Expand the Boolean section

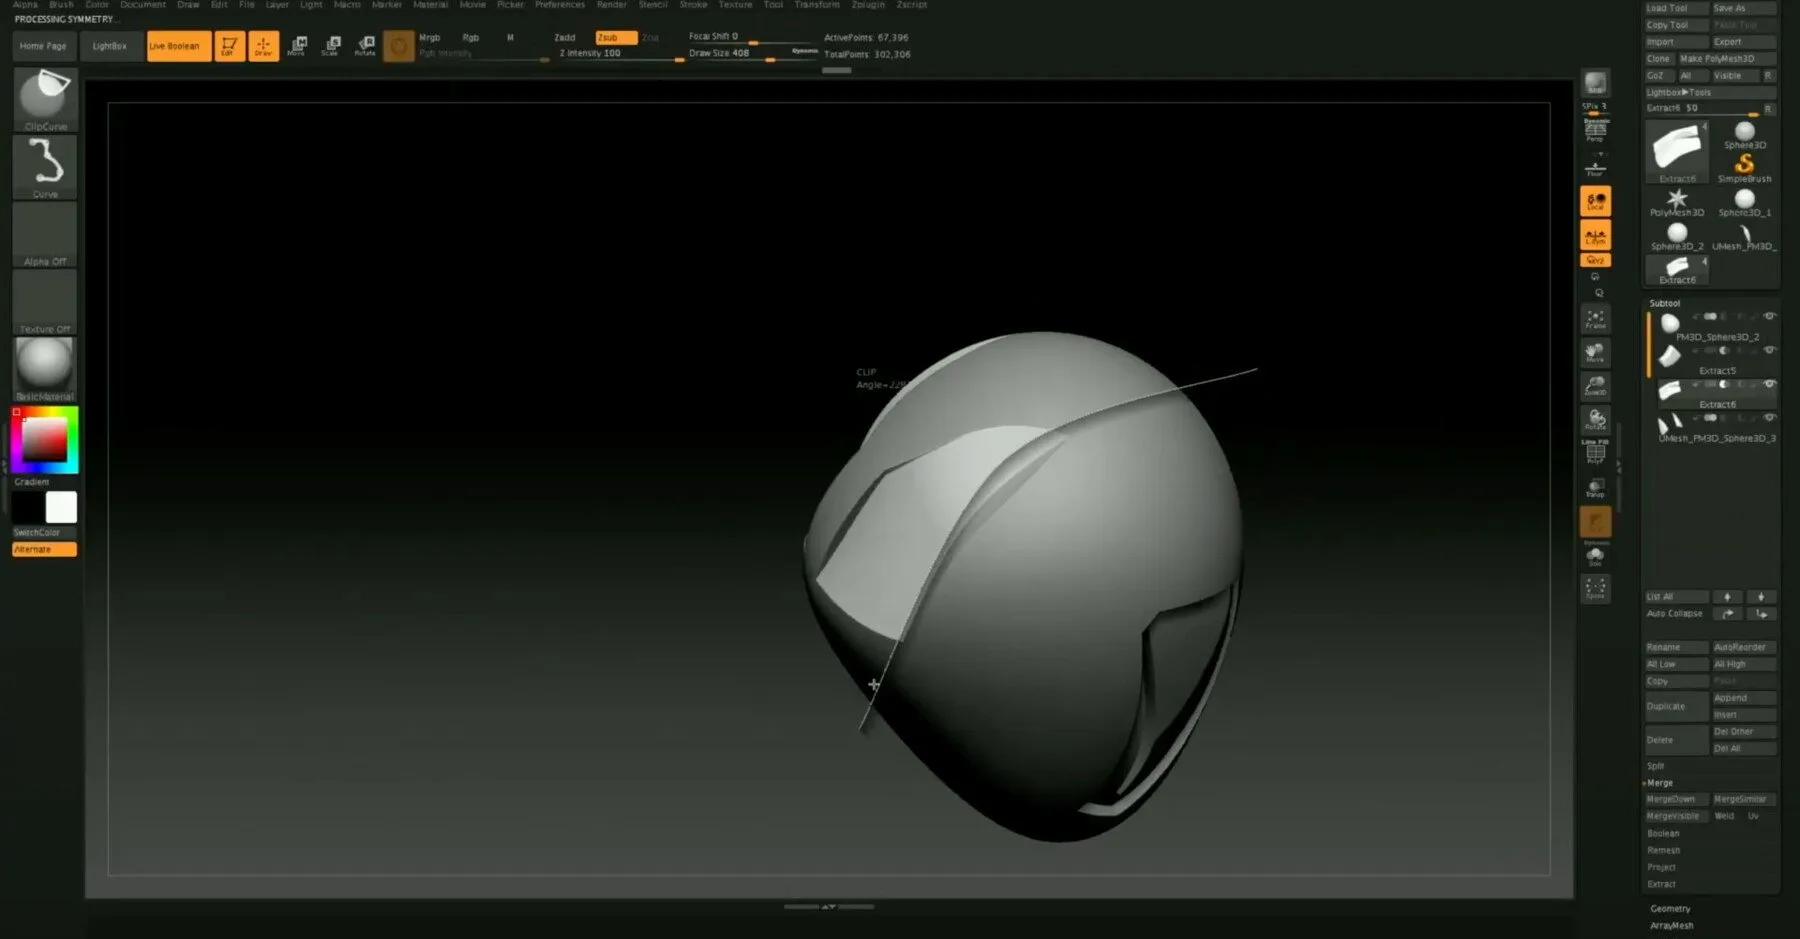pyautogui.click(x=1663, y=834)
